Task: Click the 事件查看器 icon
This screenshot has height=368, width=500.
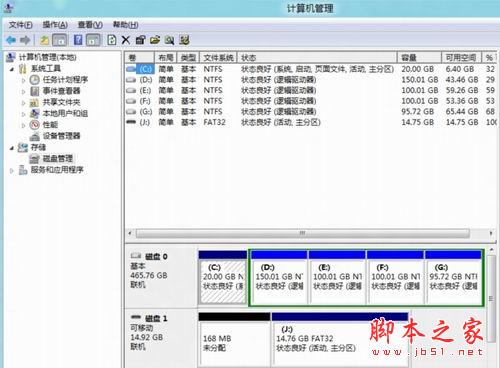Action: coord(35,91)
